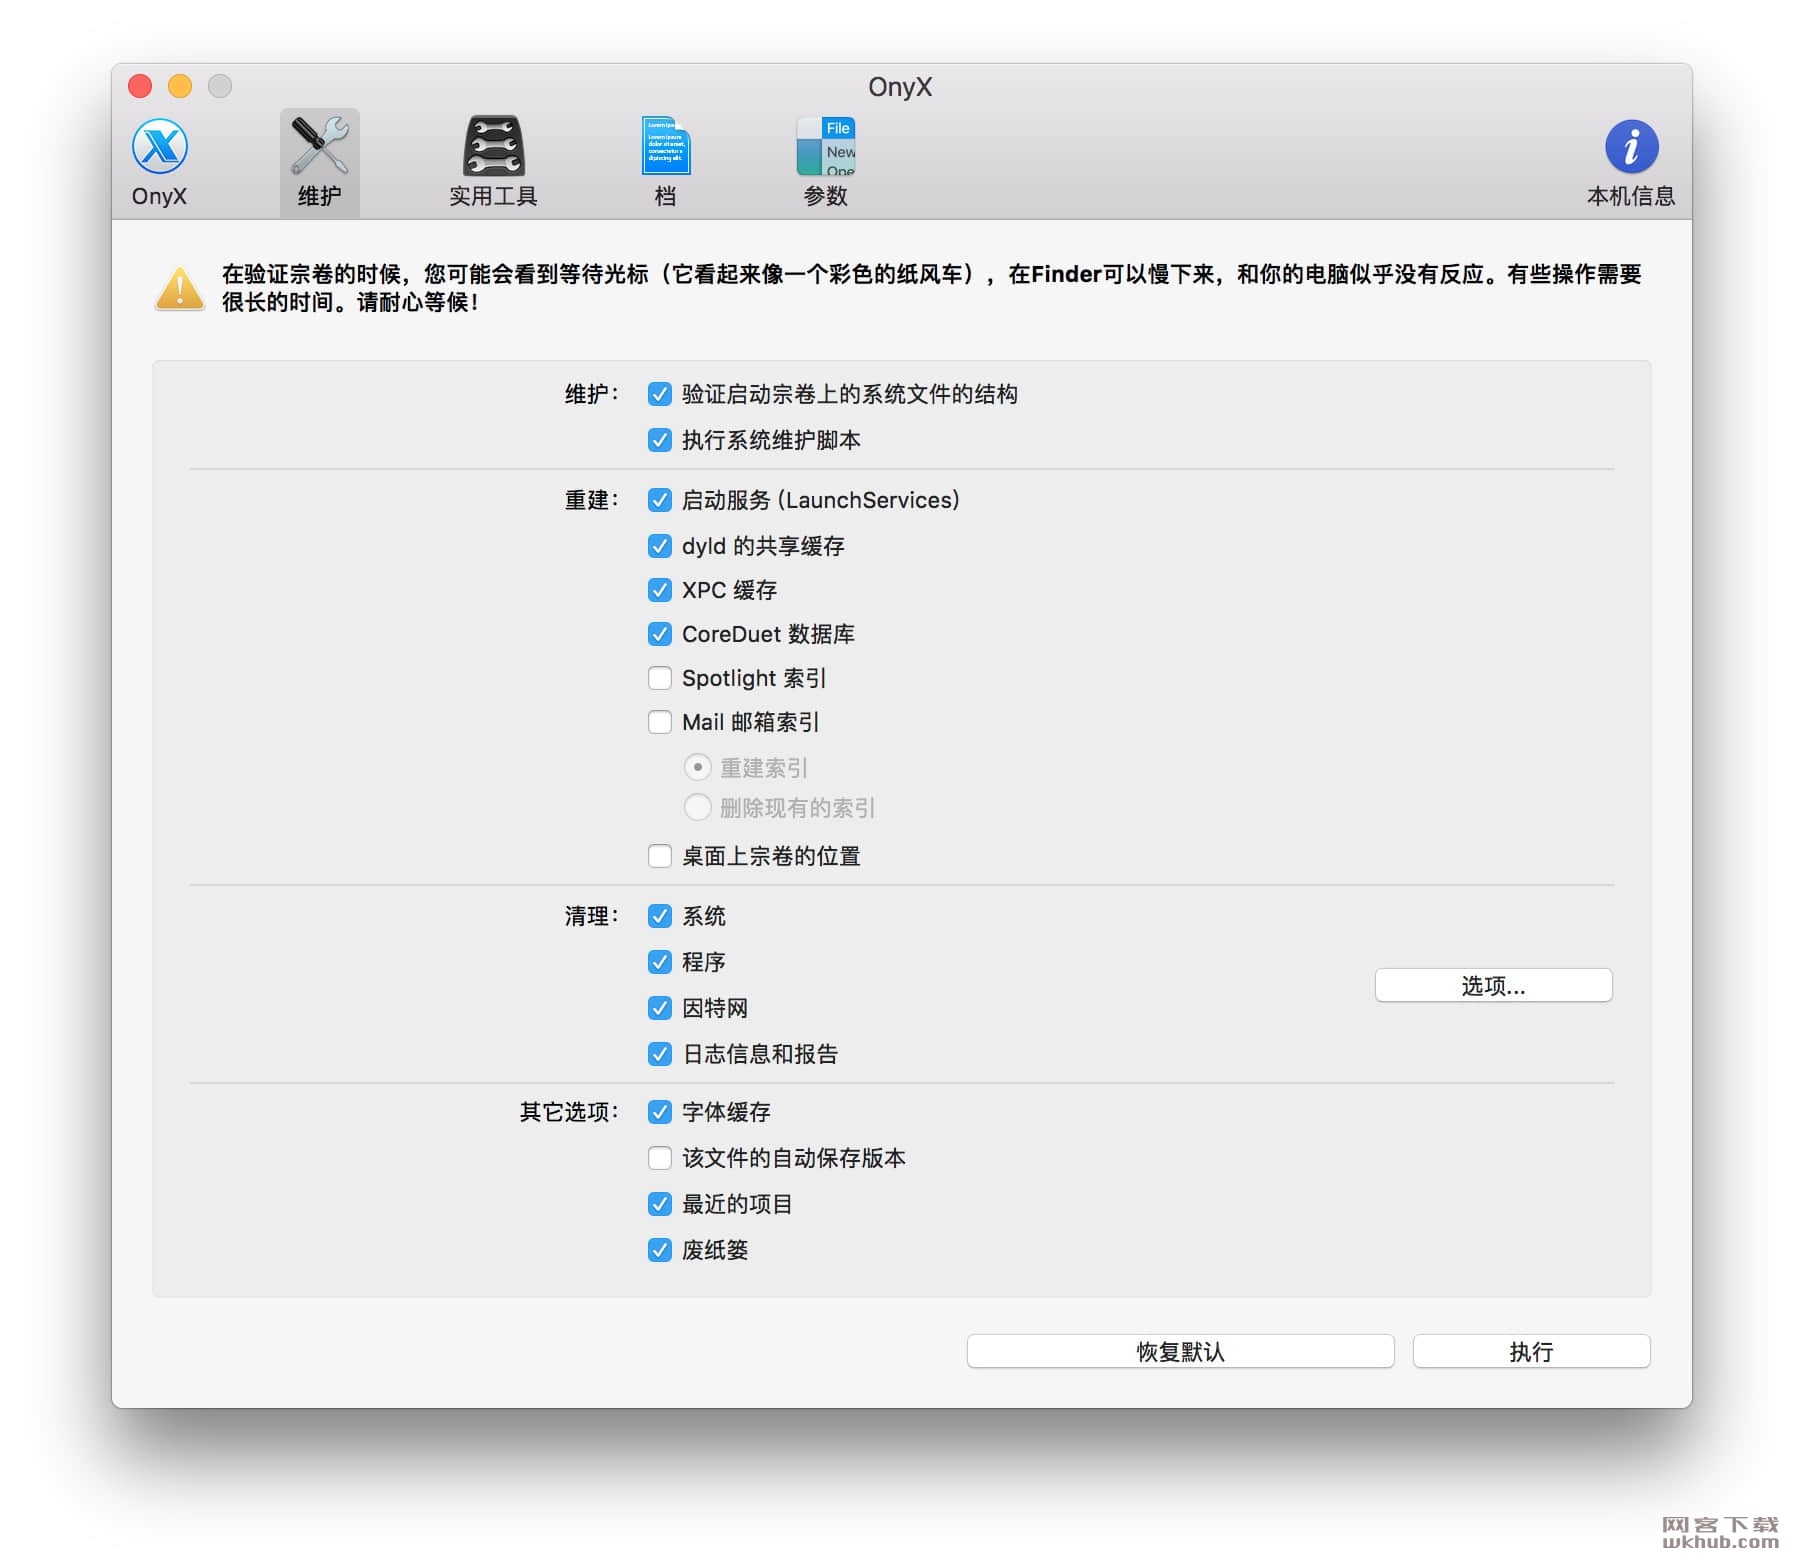Toggle 废纸篓 checkbox
The height and width of the screenshot is (1568, 1804).
click(x=660, y=1250)
